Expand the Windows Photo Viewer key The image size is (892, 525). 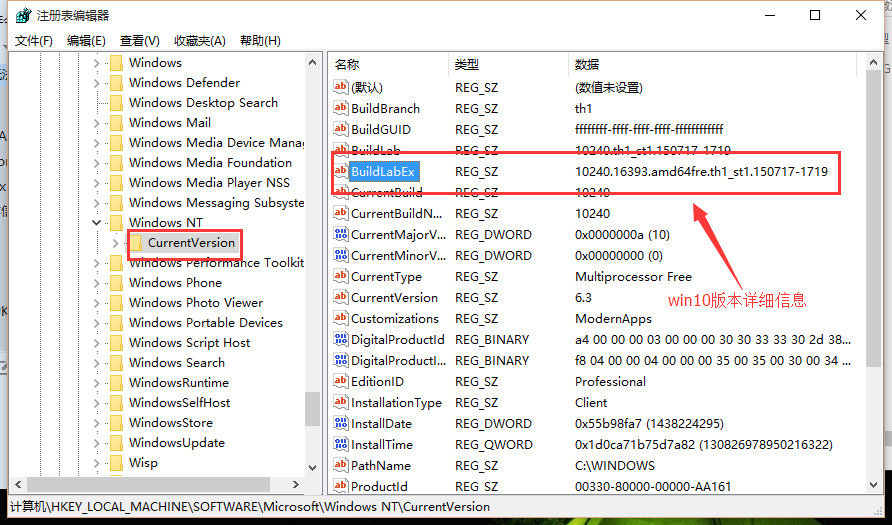pyautogui.click(x=96, y=303)
